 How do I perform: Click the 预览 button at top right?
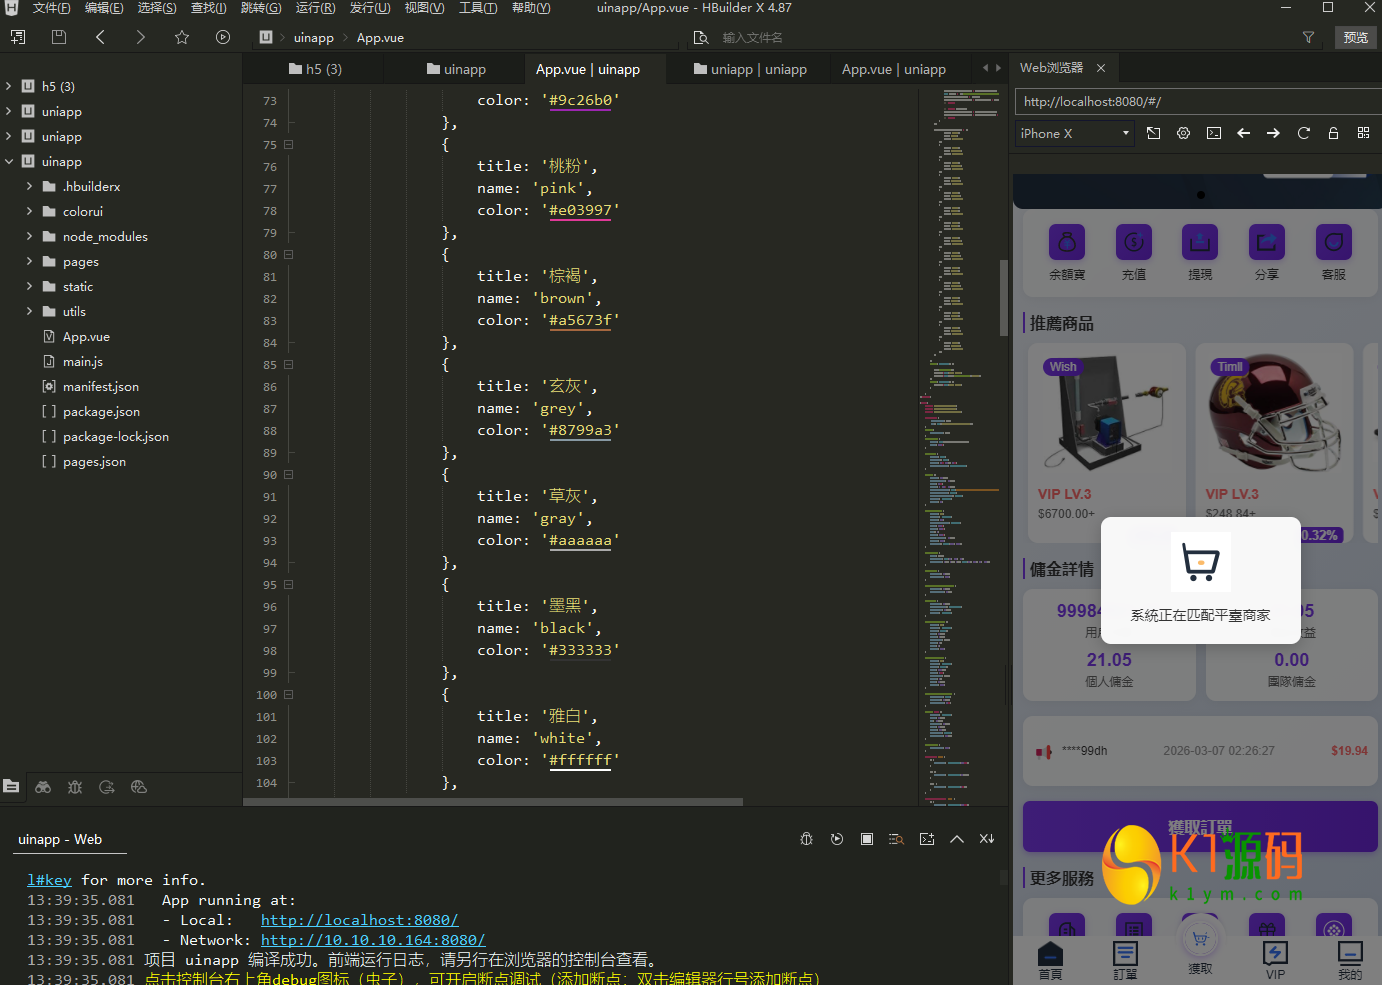pyautogui.click(x=1355, y=37)
